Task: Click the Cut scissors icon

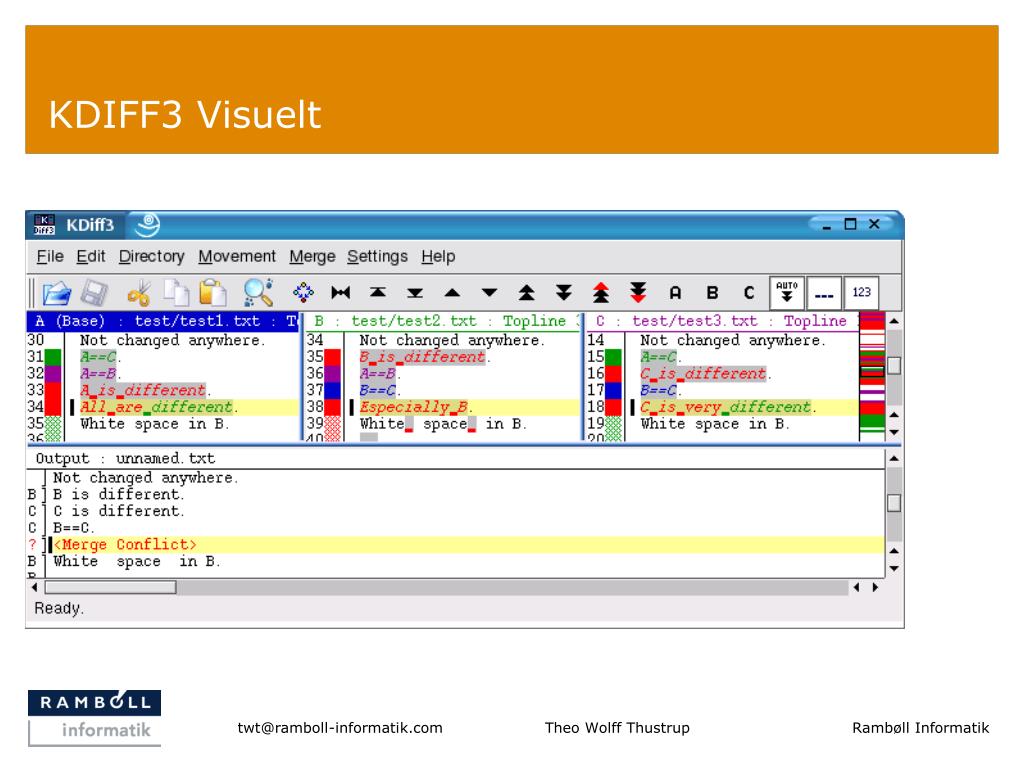Action: tap(138, 293)
